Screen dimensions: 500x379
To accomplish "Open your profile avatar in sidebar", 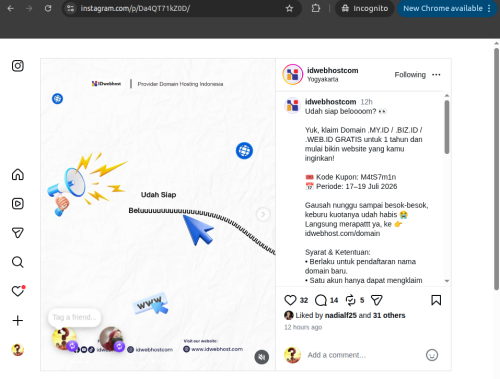I will 18,350.
